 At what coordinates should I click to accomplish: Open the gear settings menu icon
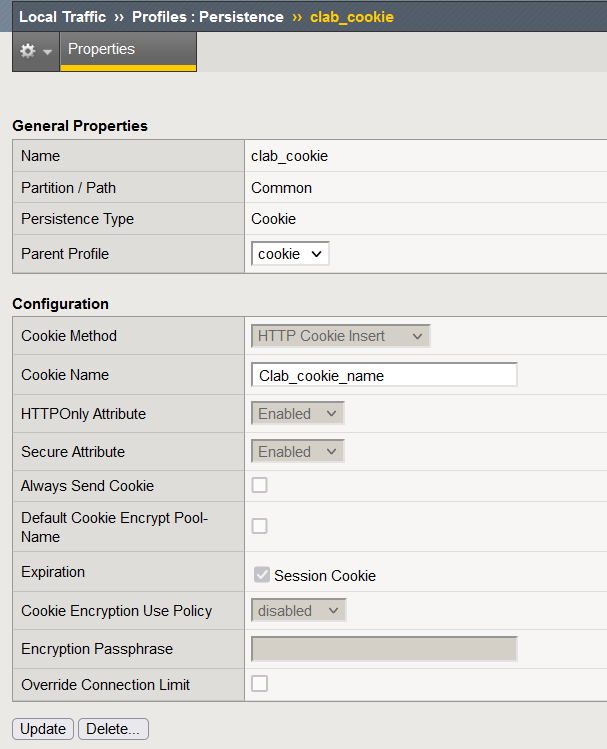(x=28, y=51)
